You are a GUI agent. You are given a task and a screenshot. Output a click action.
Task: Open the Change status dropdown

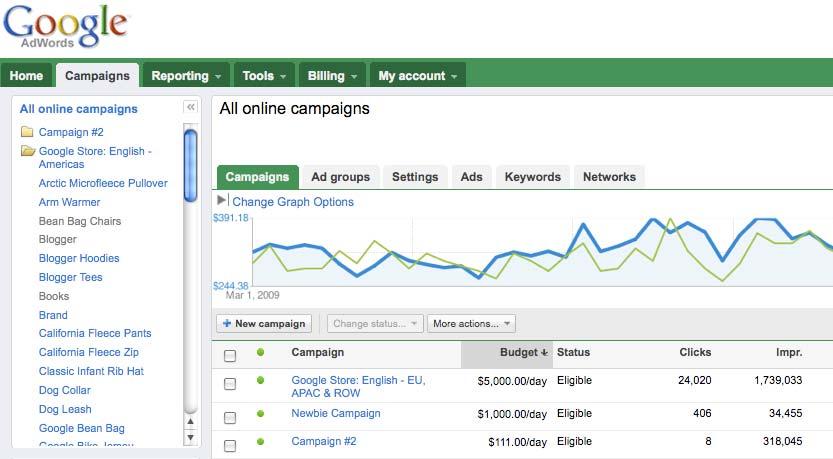point(375,324)
